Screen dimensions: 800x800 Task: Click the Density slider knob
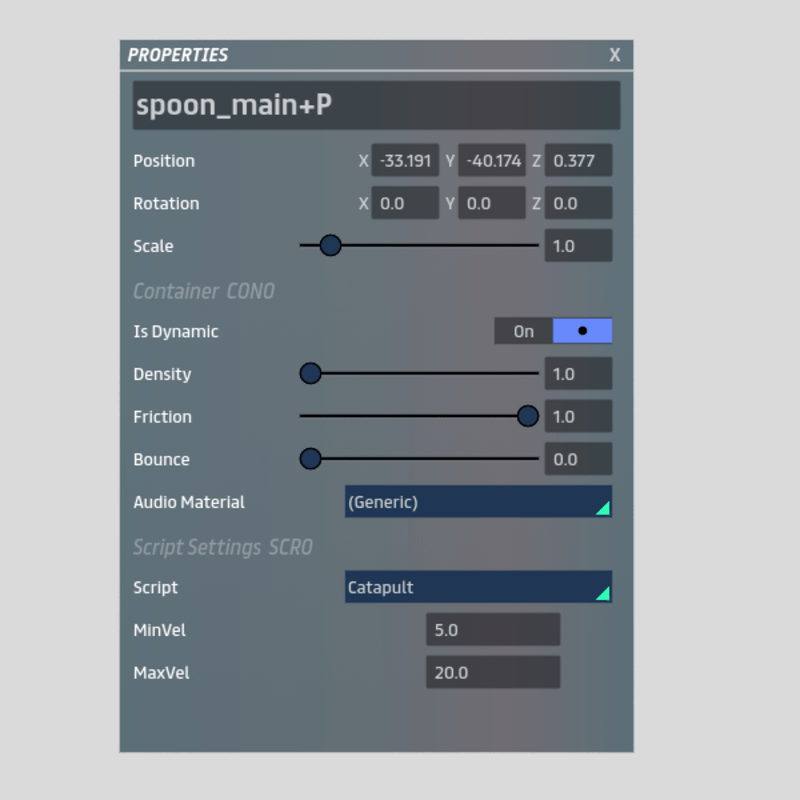311,374
